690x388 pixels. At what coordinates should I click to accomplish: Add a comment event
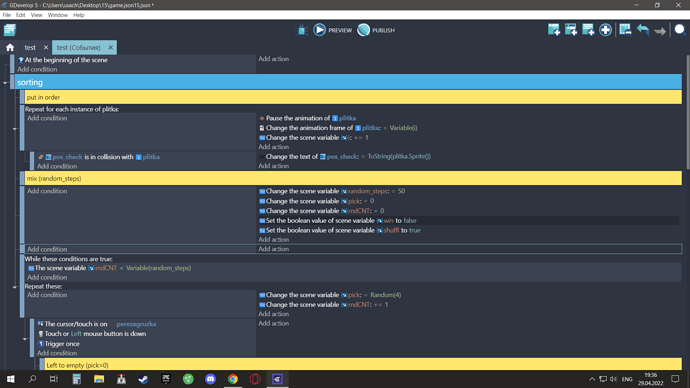[x=588, y=30]
